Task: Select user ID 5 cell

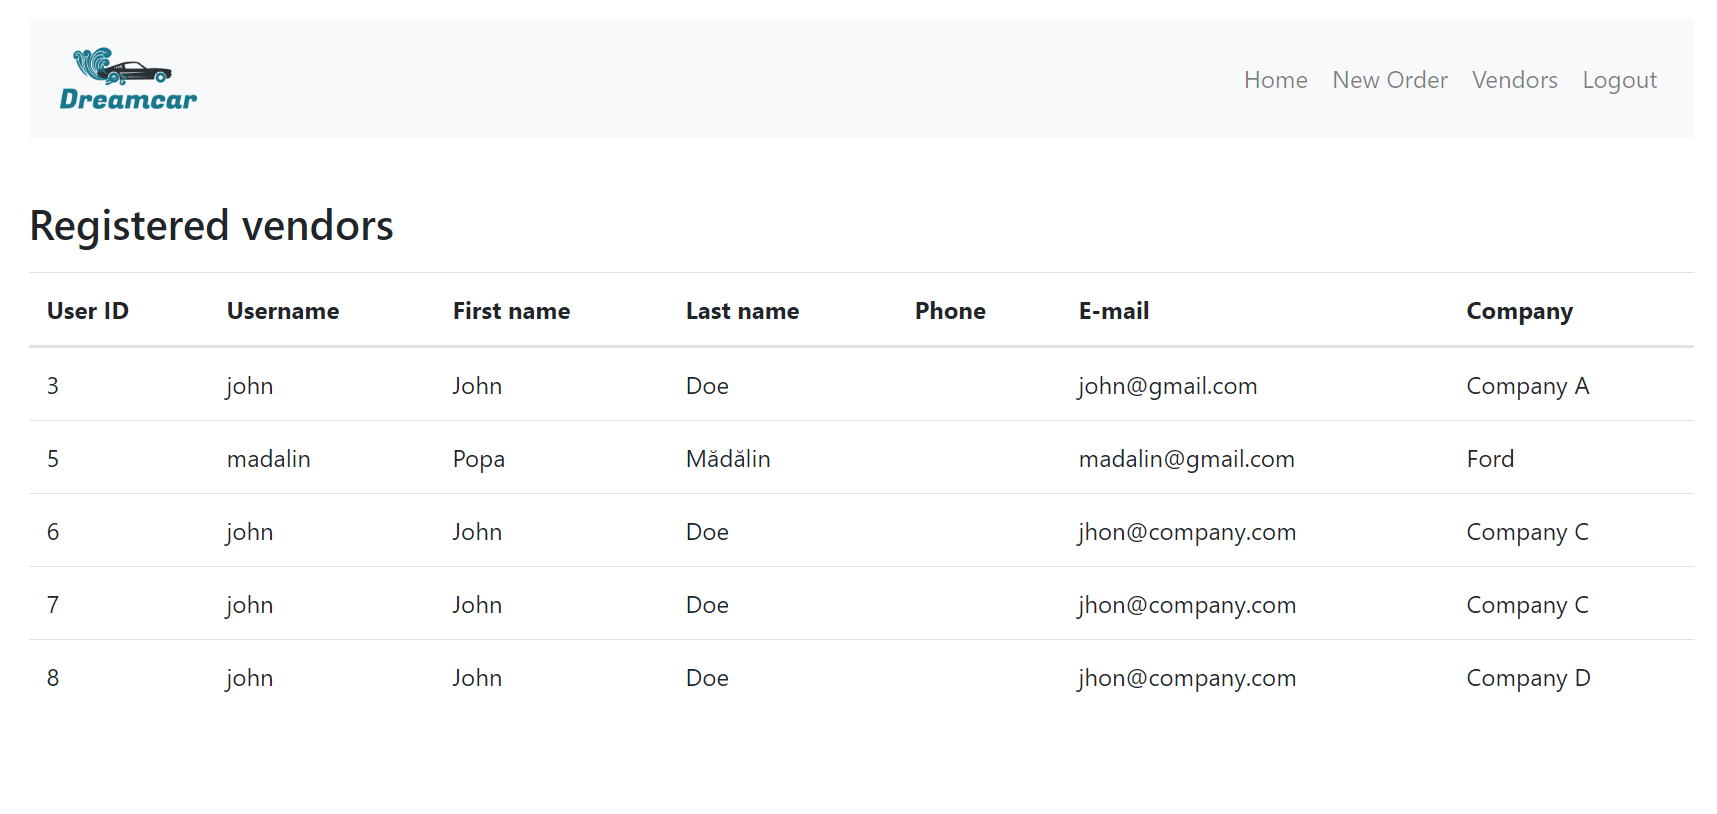Action: click(x=53, y=459)
